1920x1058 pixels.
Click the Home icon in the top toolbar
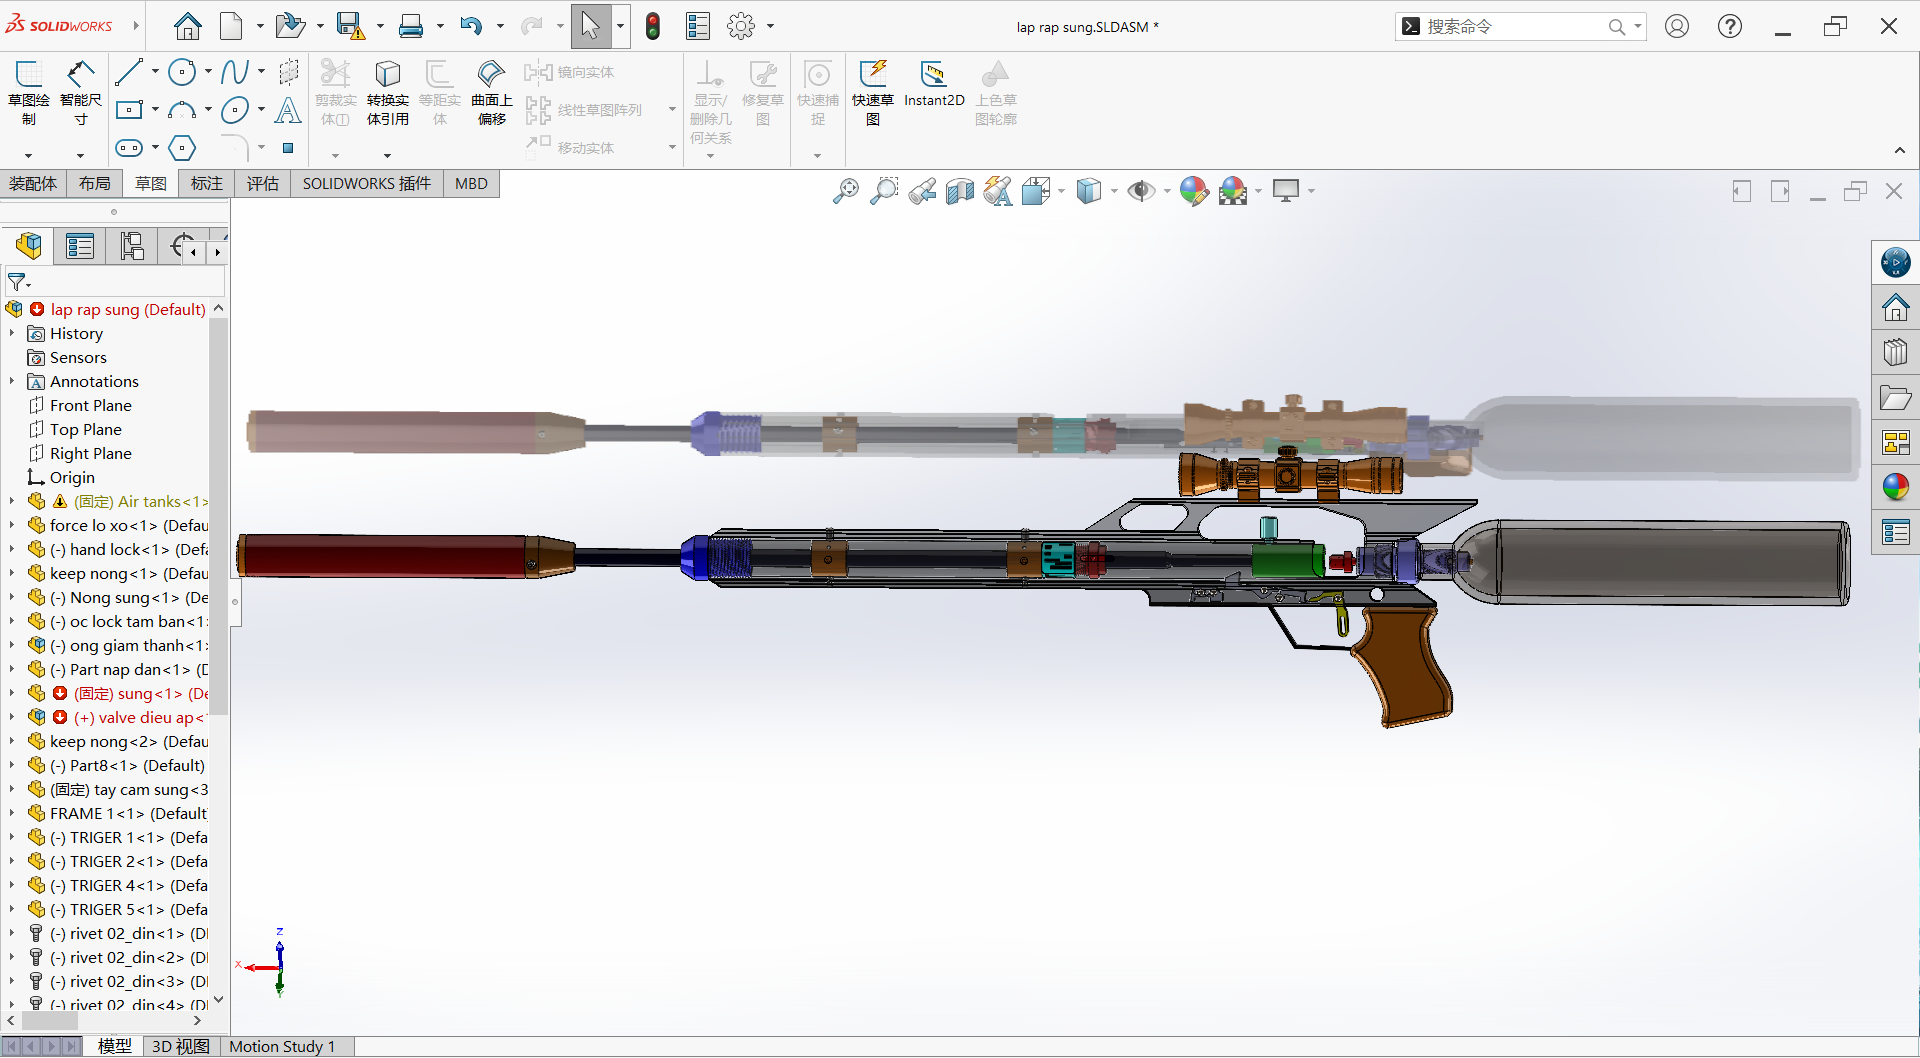click(x=187, y=26)
